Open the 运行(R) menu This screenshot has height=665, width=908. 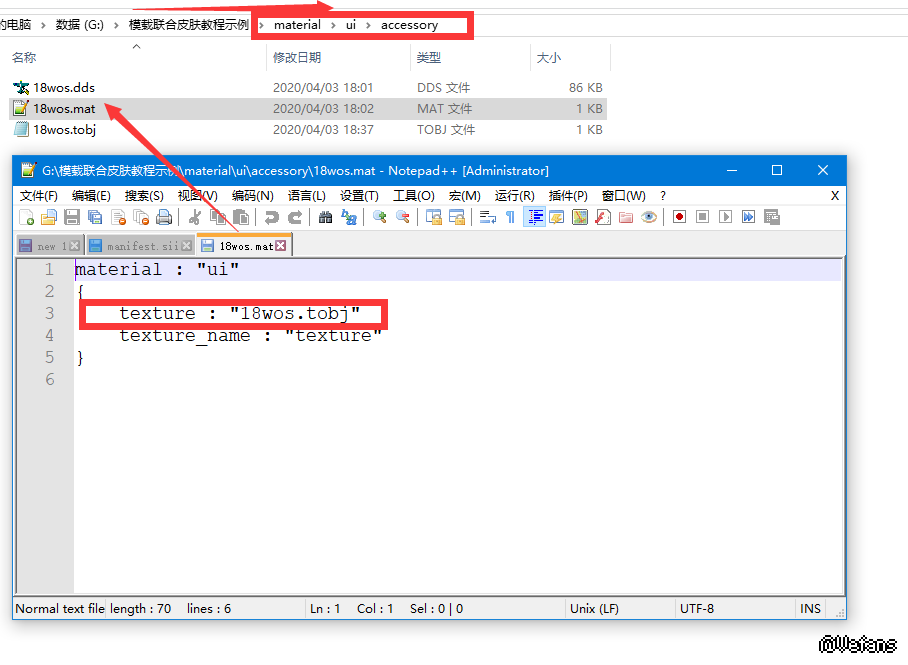point(514,196)
